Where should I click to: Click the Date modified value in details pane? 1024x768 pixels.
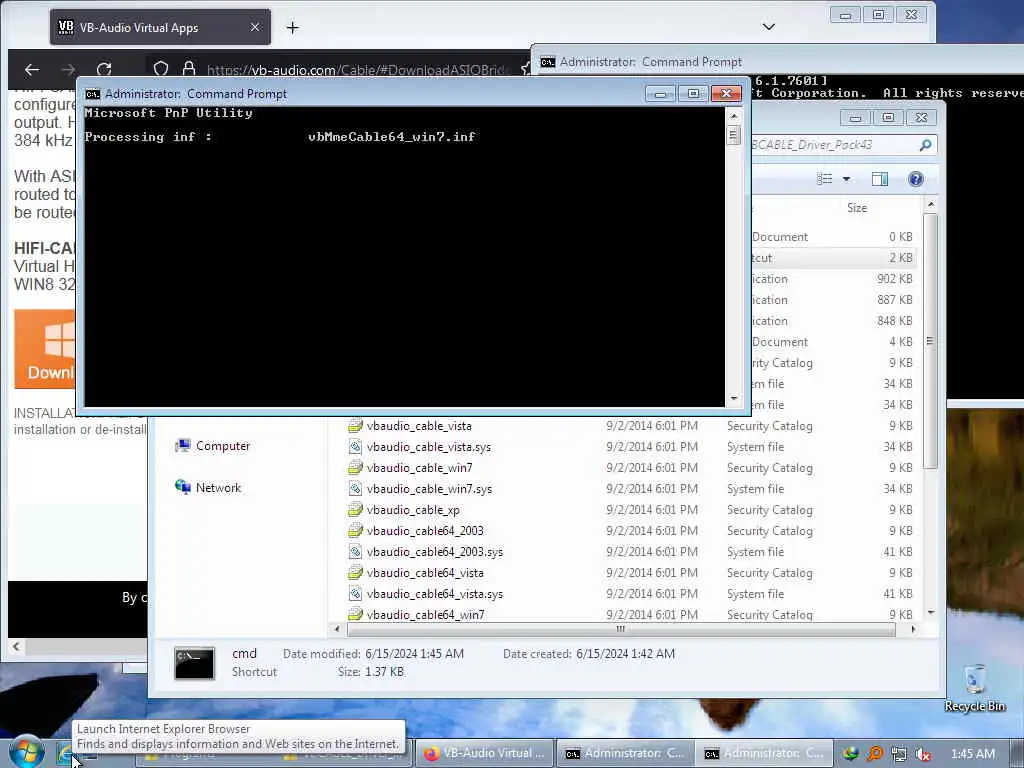coord(415,654)
